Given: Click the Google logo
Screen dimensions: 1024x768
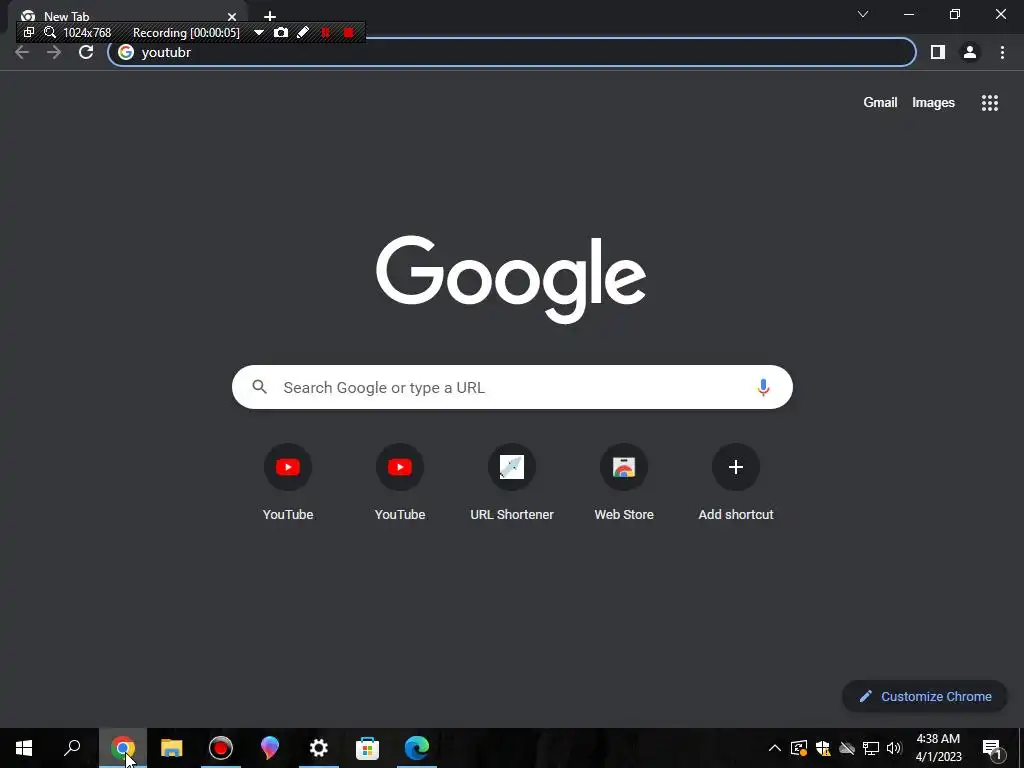Looking at the screenshot, I should tap(511, 279).
